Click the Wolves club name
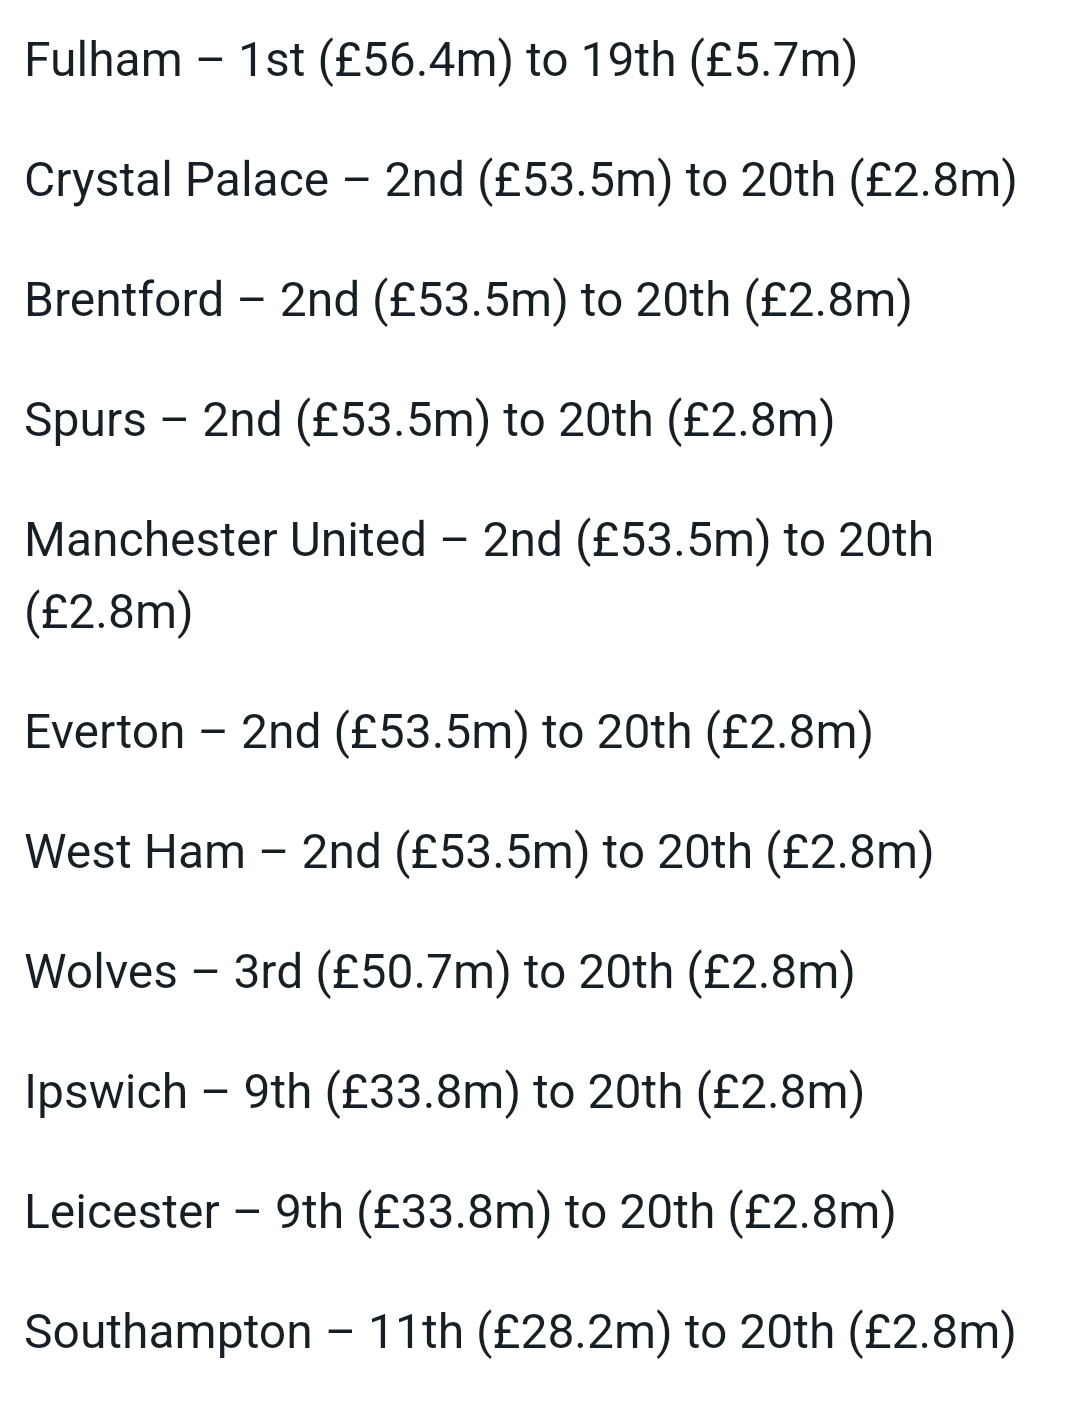This screenshot has height=1420, width=1080. pos(101,972)
